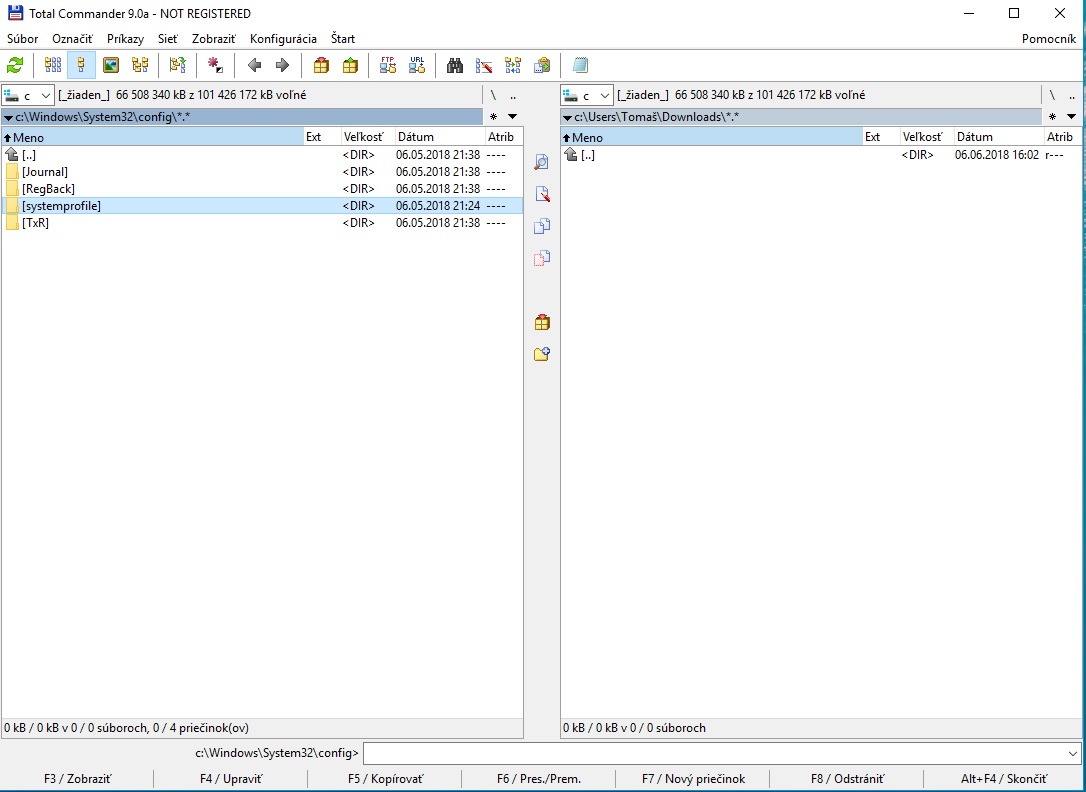The width and height of the screenshot is (1086, 792).
Task: Click Move files icon between panels
Action: tap(542, 258)
